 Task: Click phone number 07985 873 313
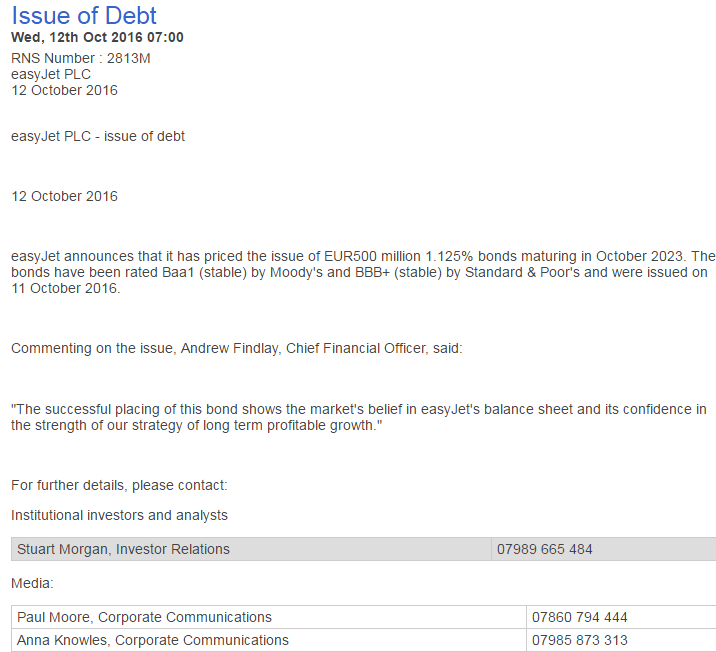coord(580,640)
